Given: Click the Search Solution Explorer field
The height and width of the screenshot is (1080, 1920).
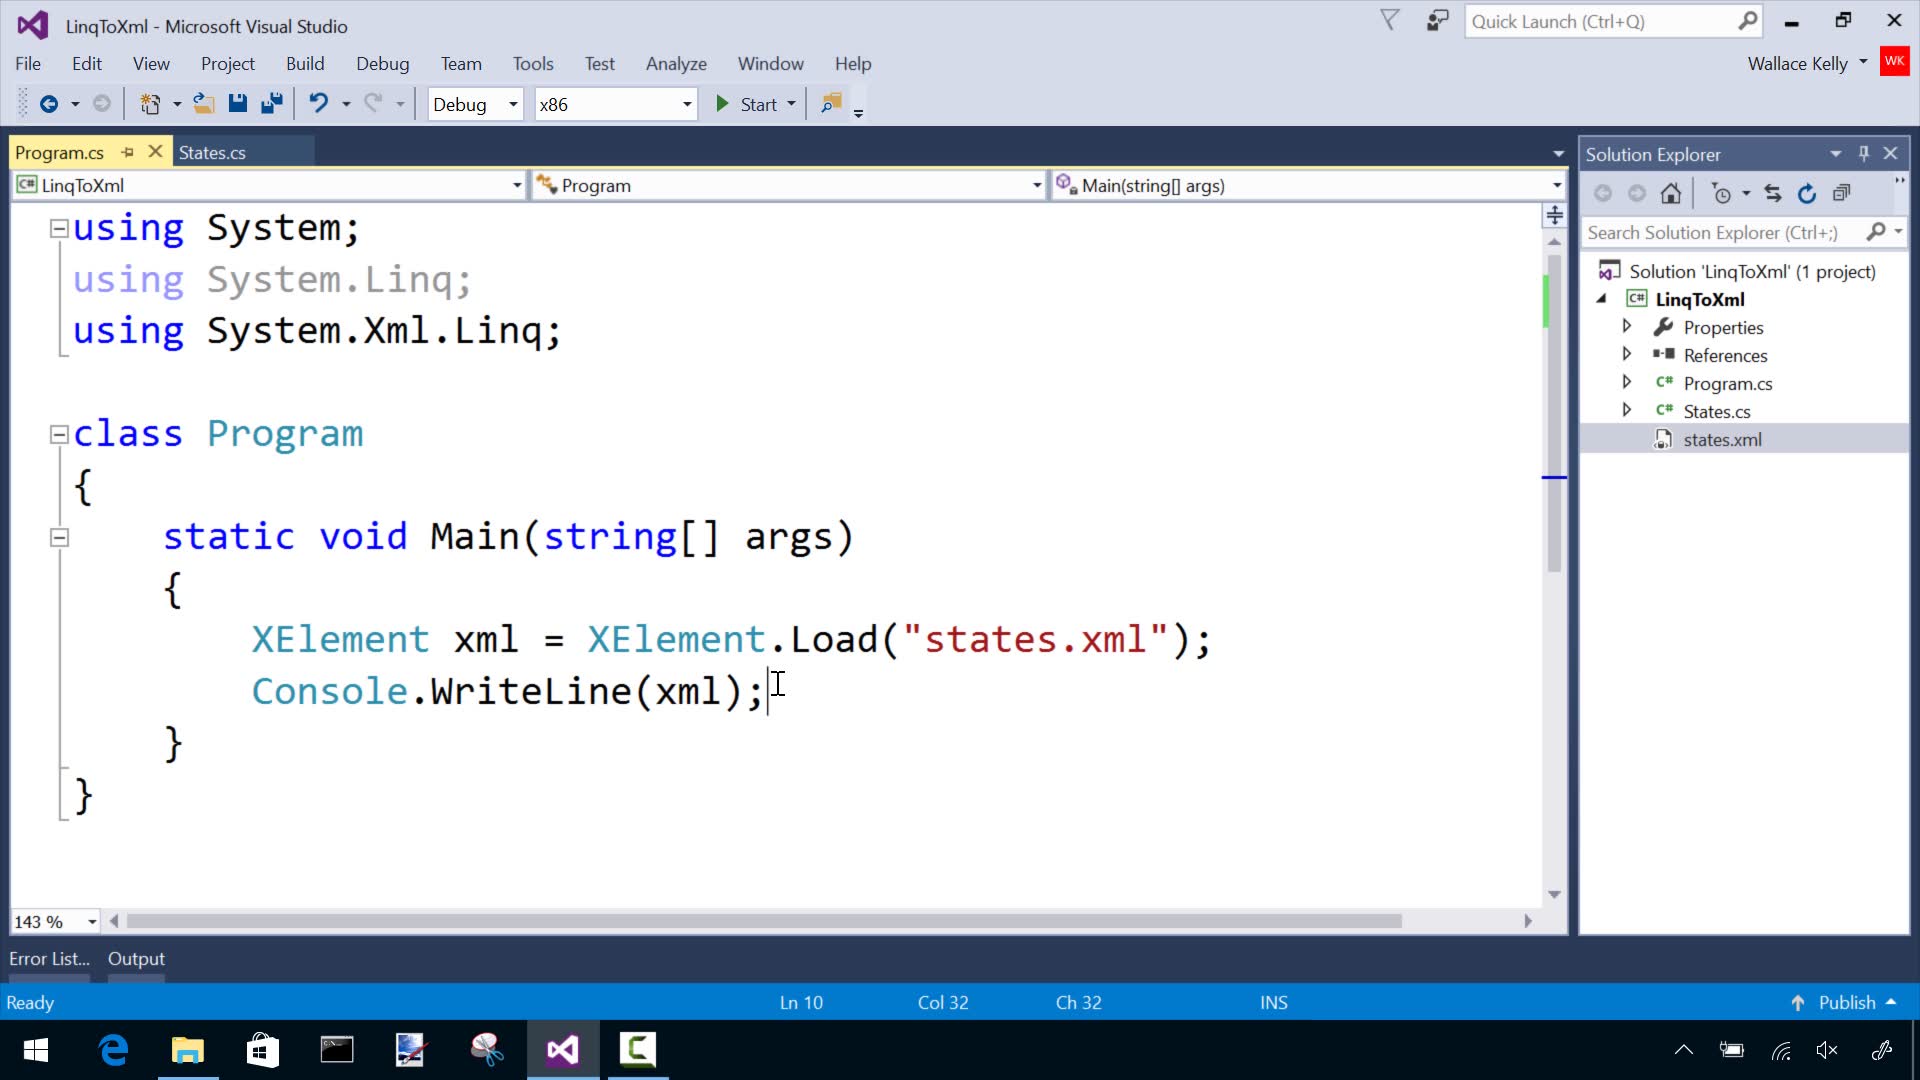Looking at the screenshot, I should point(1722,233).
